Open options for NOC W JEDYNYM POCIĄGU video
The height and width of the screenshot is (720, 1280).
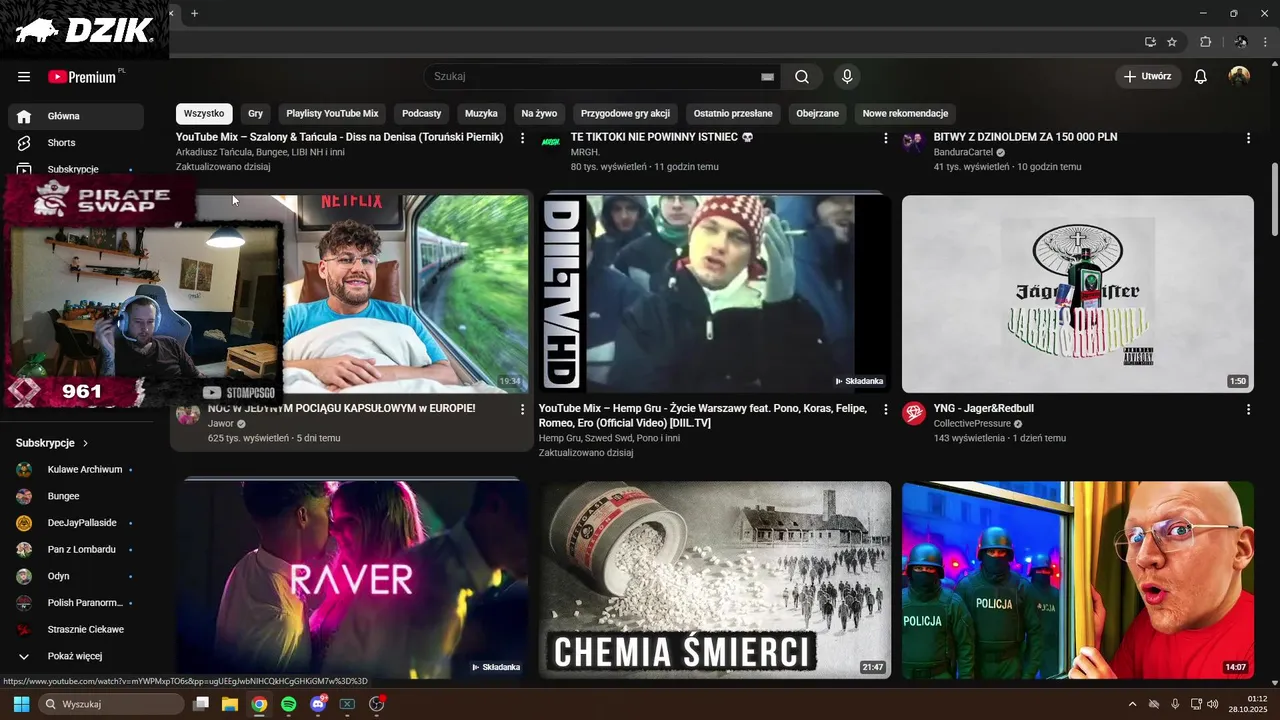[x=522, y=409]
